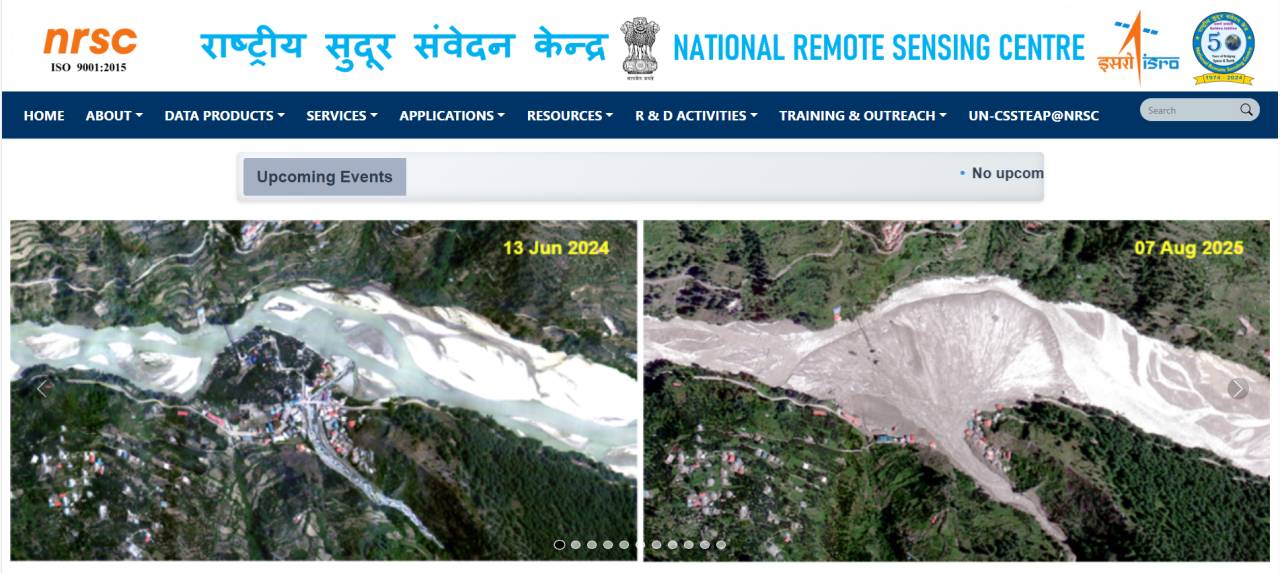This screenshot has width=1280, height=573.
Task: Click the nrsc ISO 9001:2015 logo
Action: tap(90, 48)
